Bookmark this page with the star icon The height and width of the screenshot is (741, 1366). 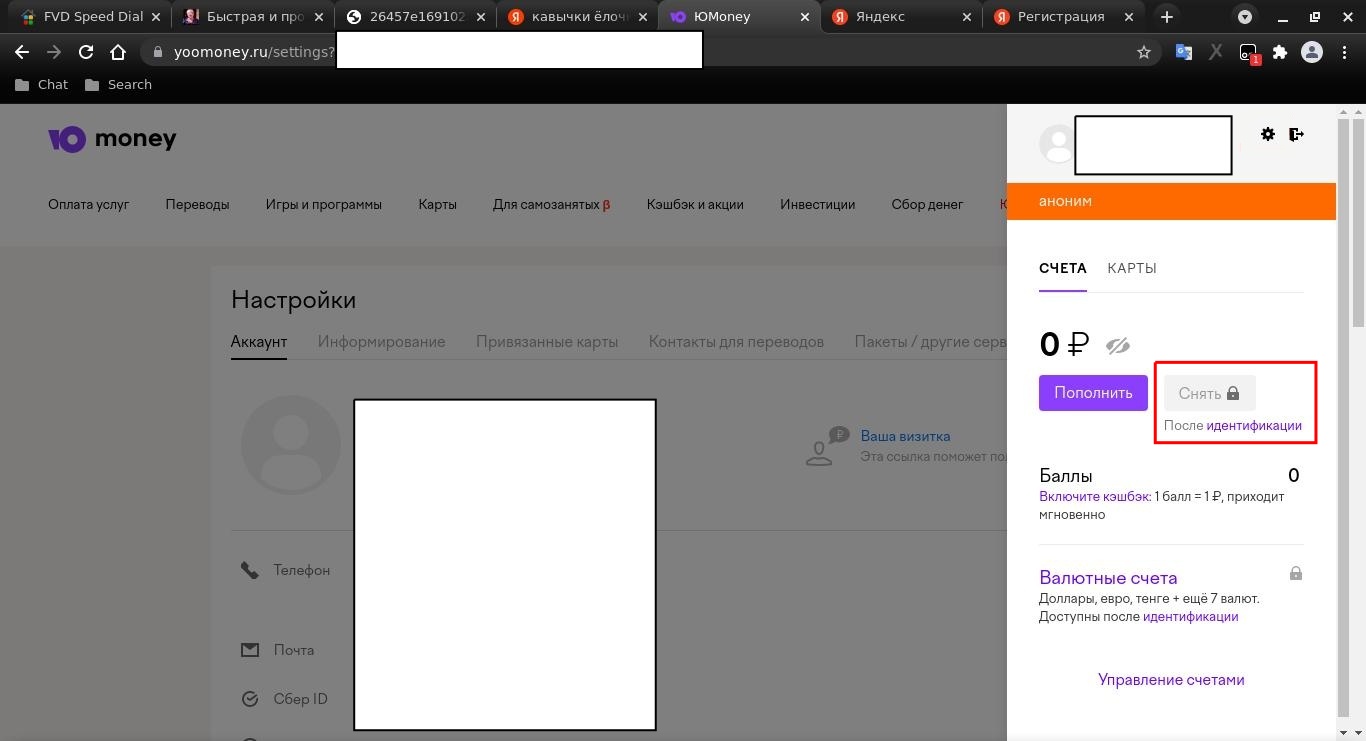[1144, 51]
